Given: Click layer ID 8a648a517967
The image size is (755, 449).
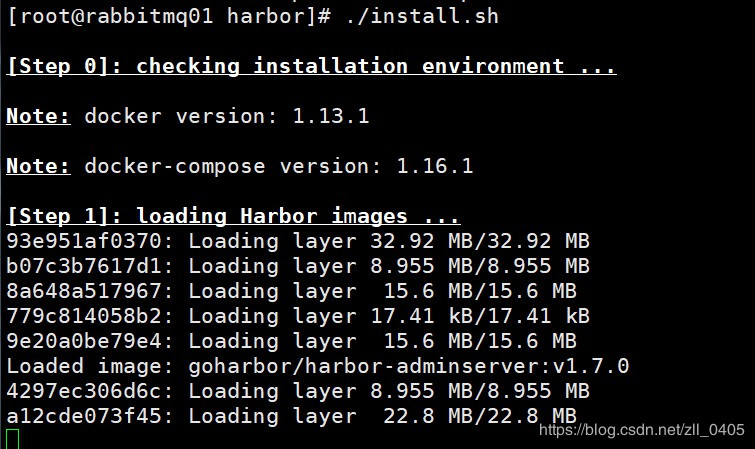Looking at the screenshot, I should 87,291.
